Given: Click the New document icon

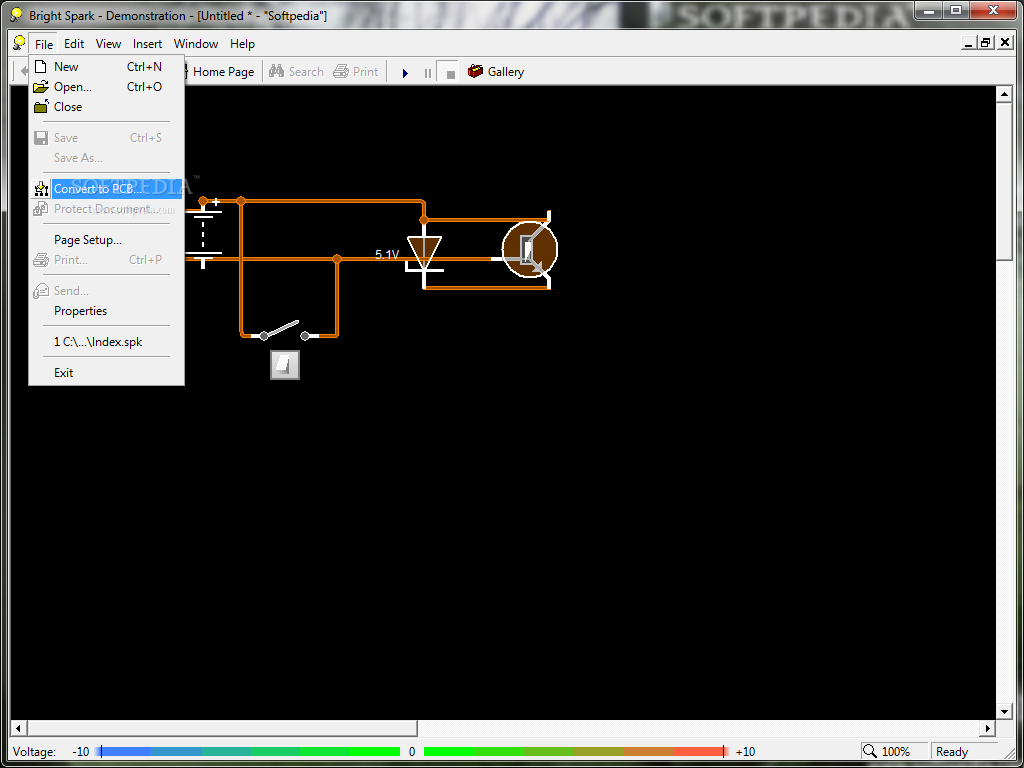Looking at the screenshot, I should tap(40, 67).
